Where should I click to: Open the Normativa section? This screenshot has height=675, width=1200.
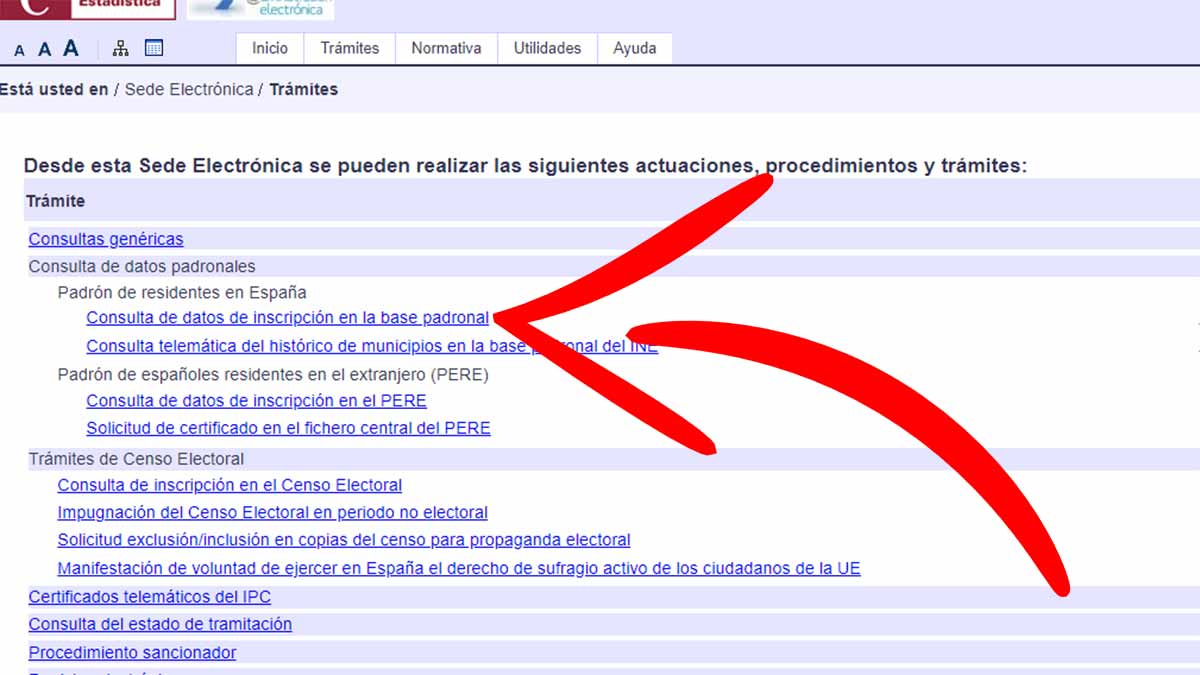[445, 47]
